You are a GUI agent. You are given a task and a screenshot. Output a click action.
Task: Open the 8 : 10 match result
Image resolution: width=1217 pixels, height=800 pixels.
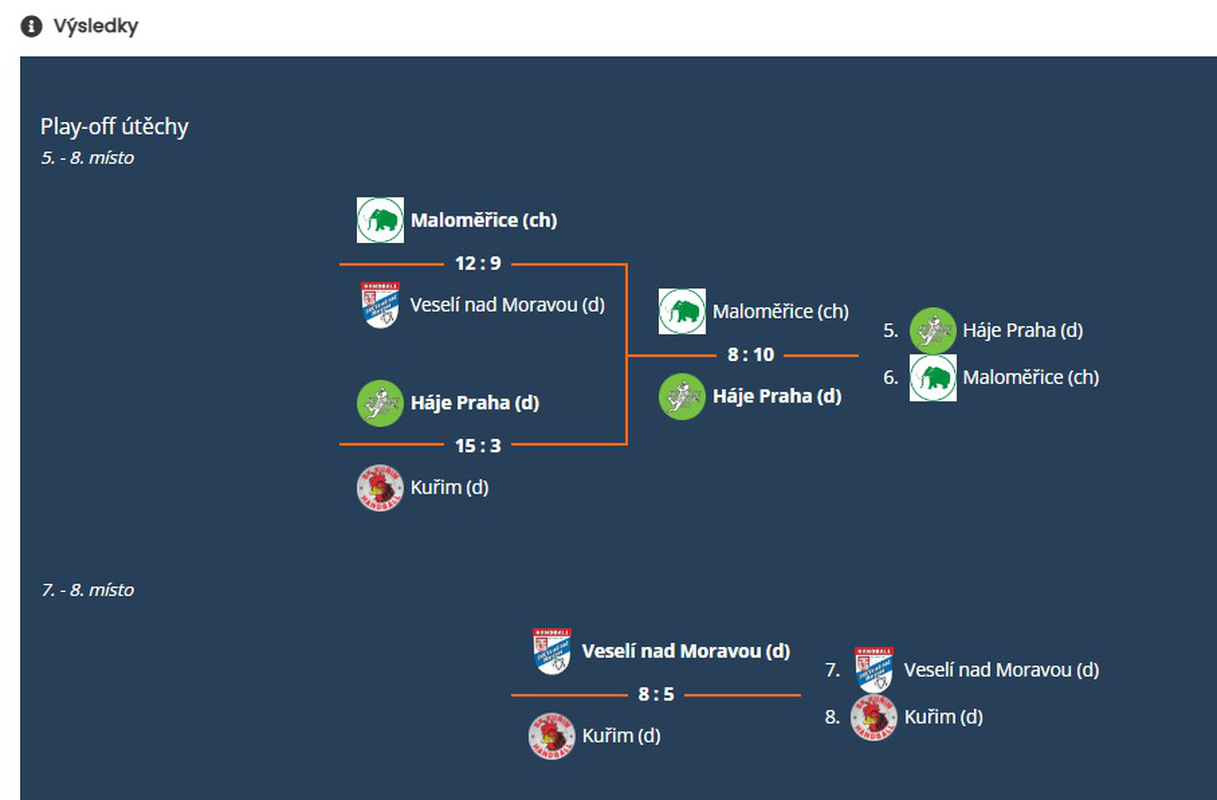coord(750,355)
